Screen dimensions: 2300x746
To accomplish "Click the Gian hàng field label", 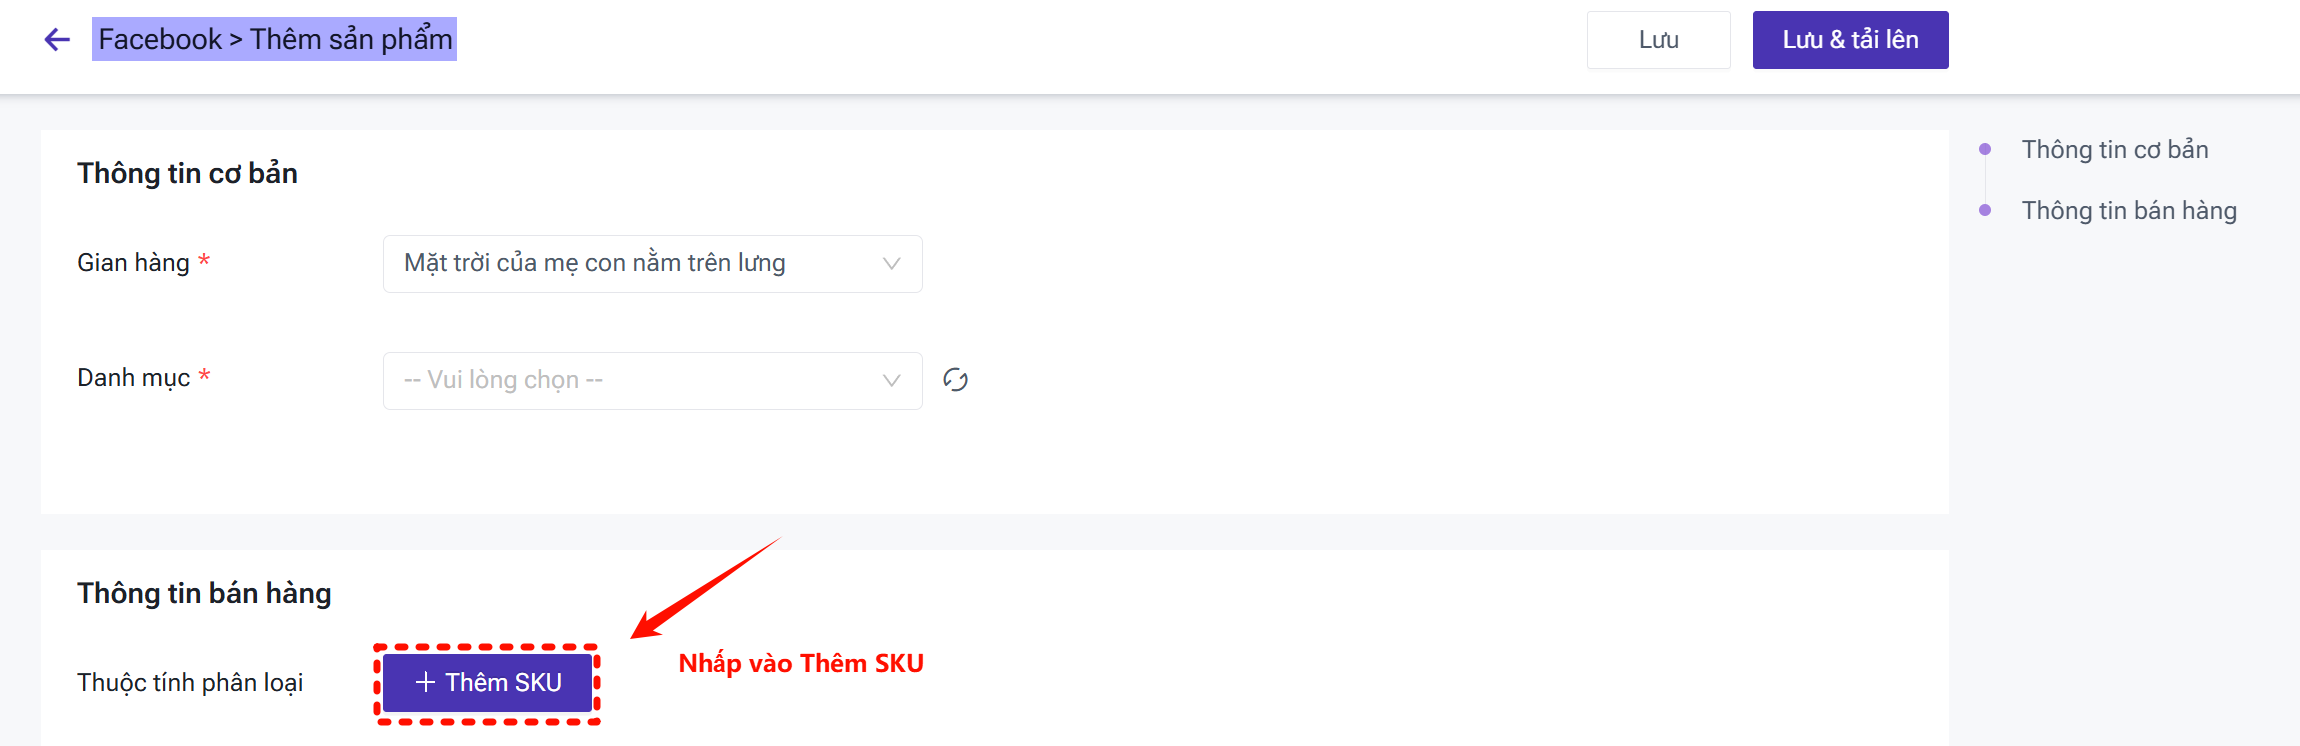I will click(x=133, y=262).
